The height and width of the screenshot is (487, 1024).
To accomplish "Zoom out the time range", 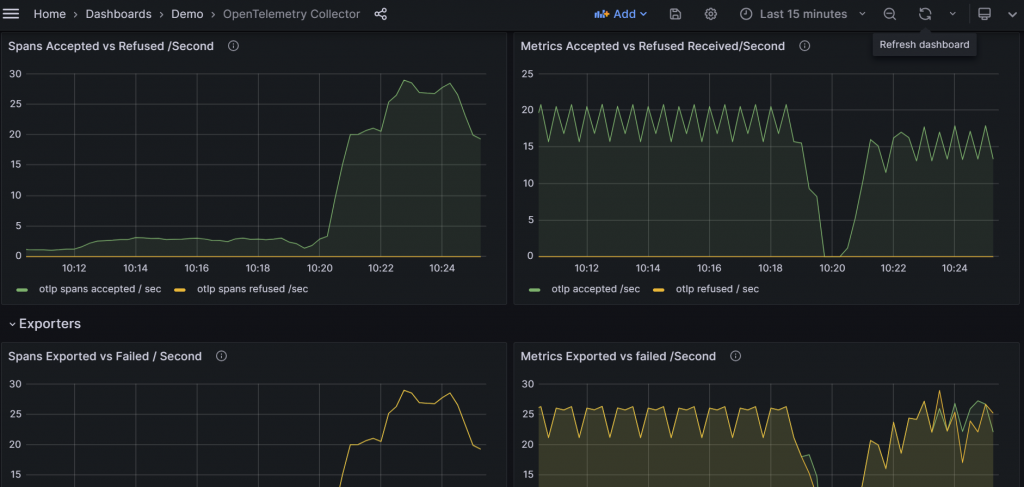I will pos(889,14).
